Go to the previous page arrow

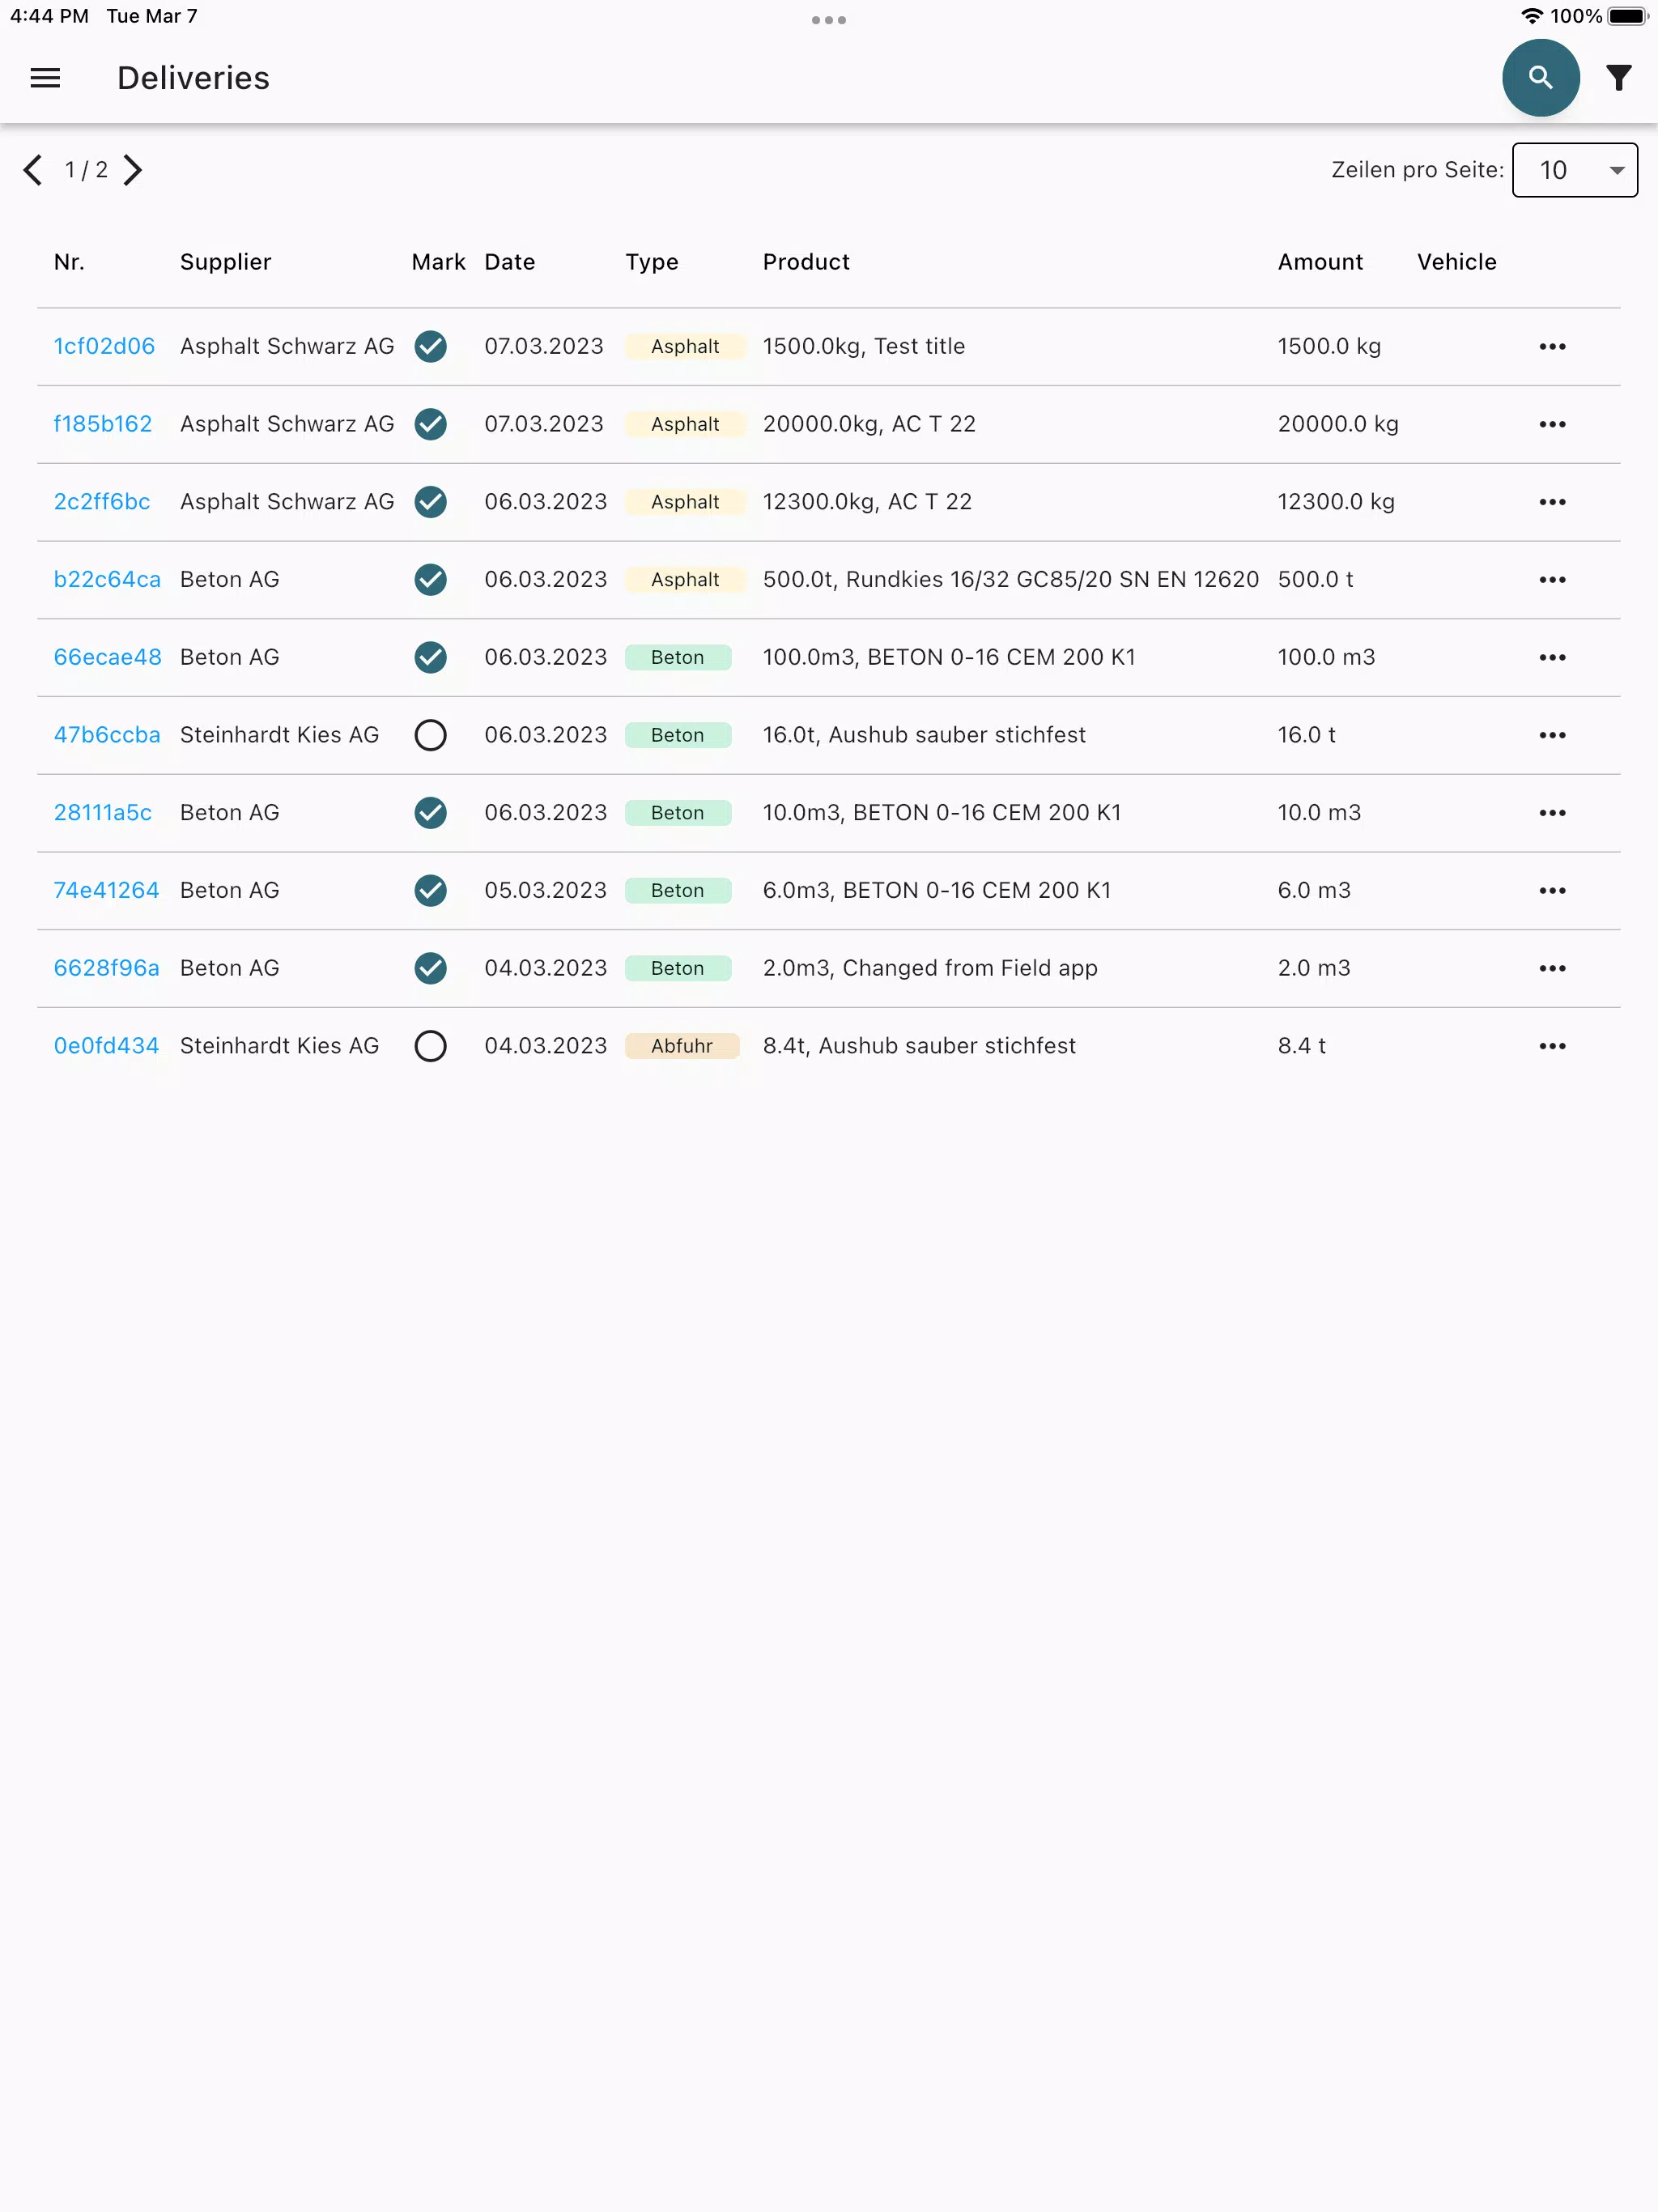coord(33,170)
